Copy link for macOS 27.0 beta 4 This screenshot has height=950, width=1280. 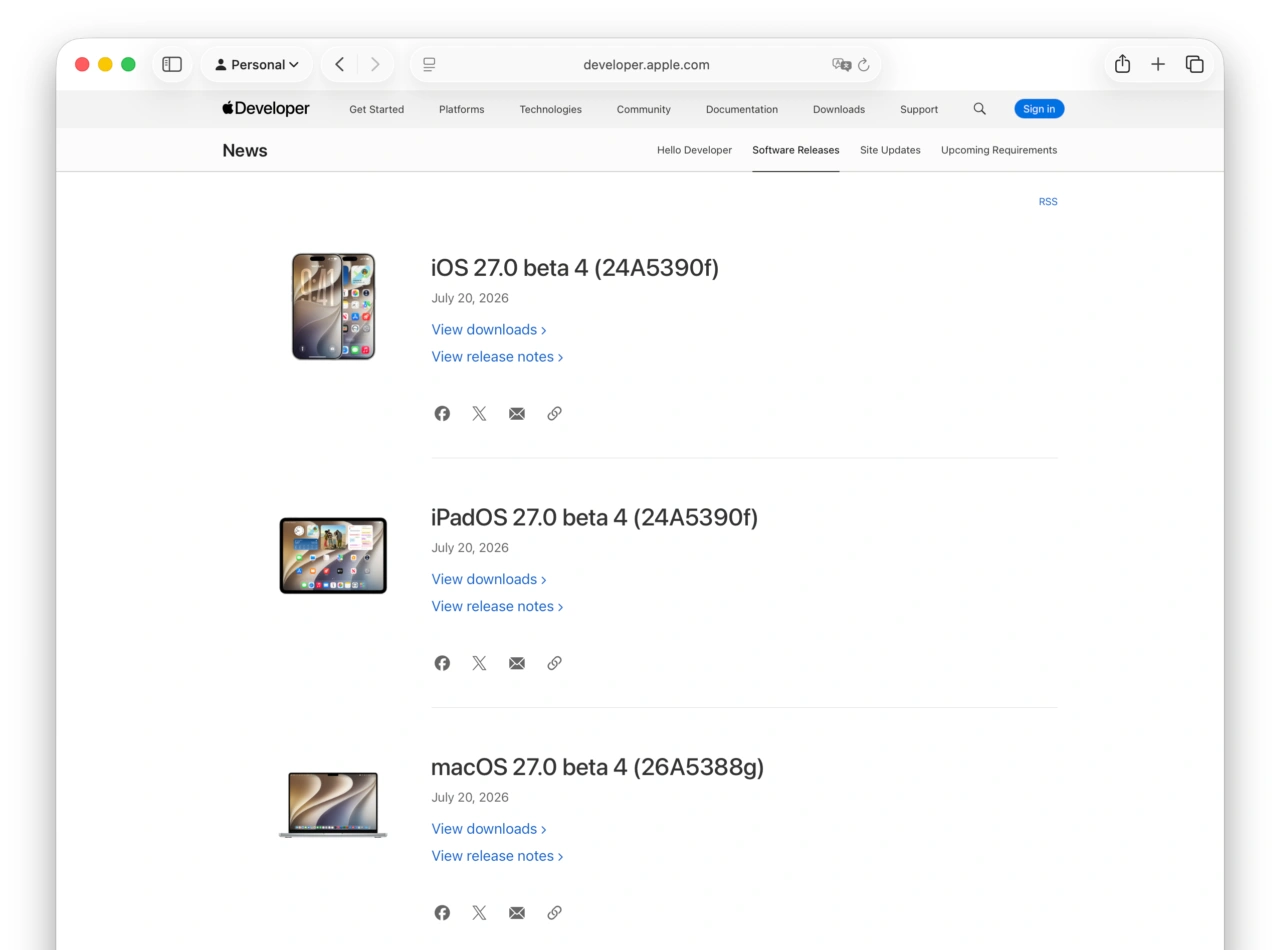[x=554, y=912]
